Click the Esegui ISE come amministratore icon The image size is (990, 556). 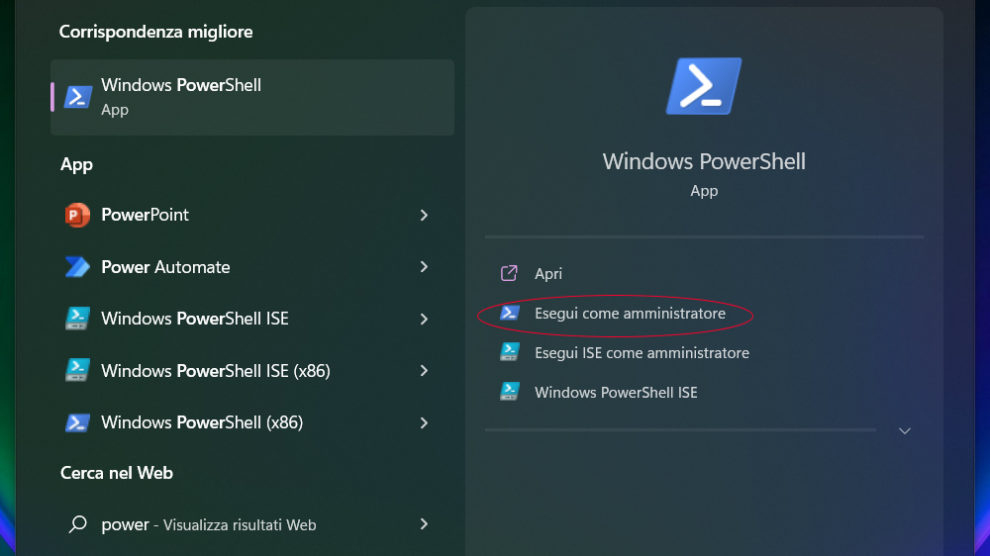coord(510,352)
